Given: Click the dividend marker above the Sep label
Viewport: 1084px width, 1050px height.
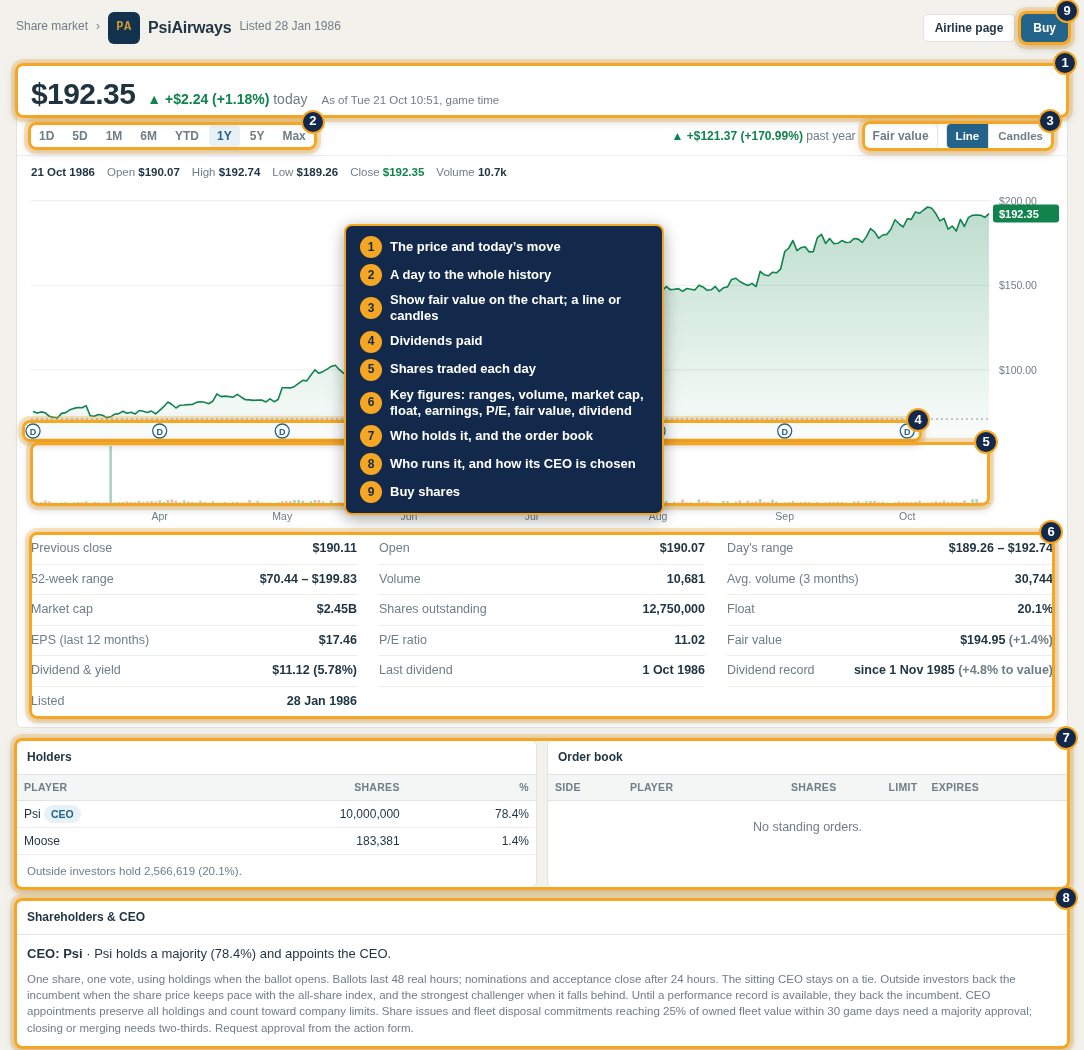Looking at the screenshot, I should point(784,431).
